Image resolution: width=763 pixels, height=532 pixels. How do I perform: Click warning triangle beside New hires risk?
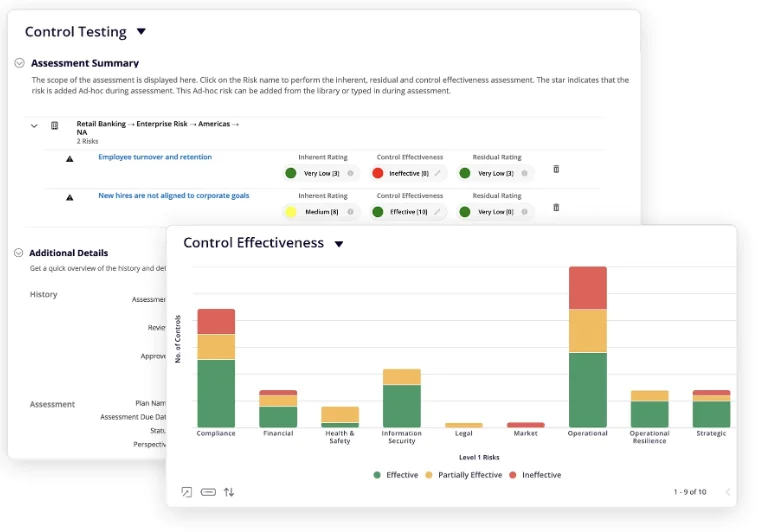click(x=70, y=197)
